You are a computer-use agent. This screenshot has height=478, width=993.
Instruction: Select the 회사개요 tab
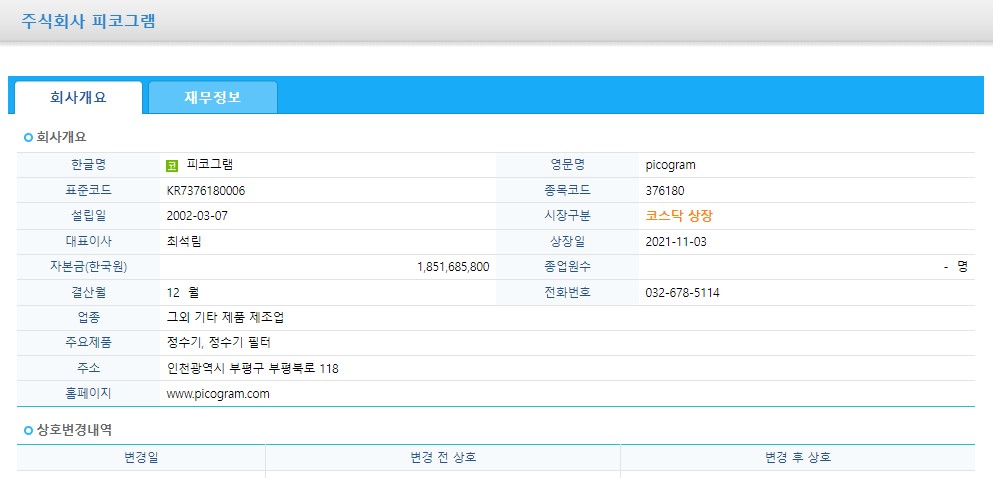click(79, 97)
